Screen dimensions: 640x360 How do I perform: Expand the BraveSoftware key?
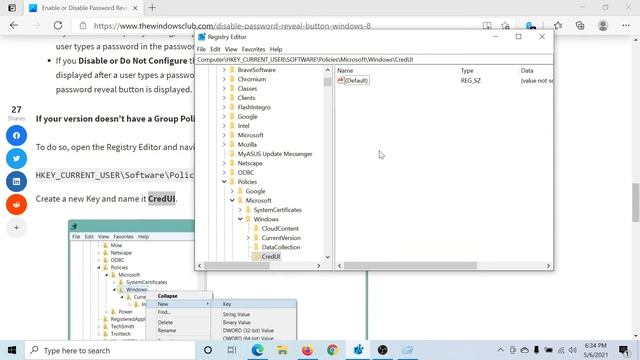(224, 70)
